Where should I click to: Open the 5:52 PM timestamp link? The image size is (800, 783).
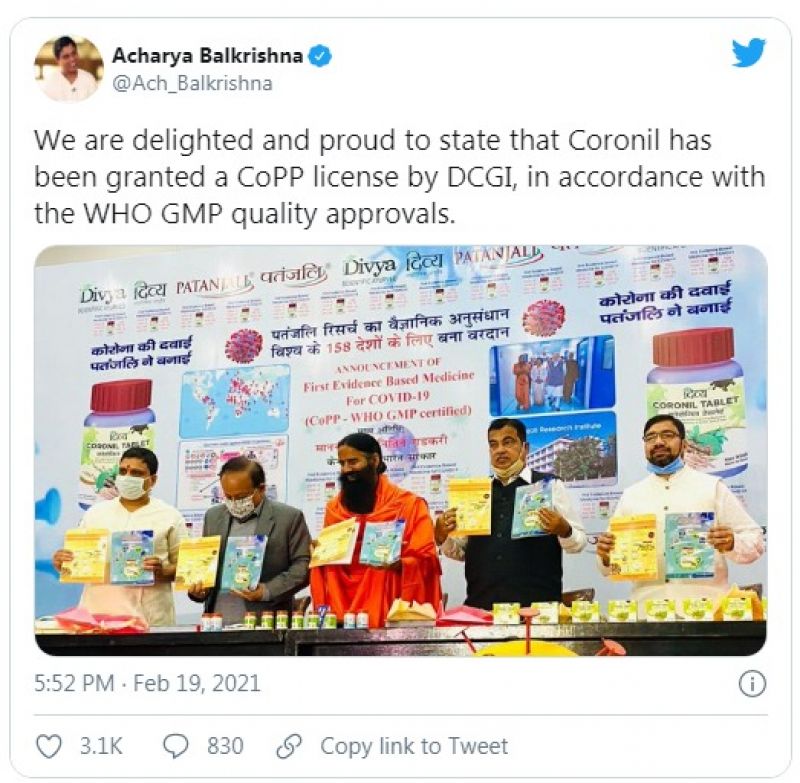click(74, 684)
